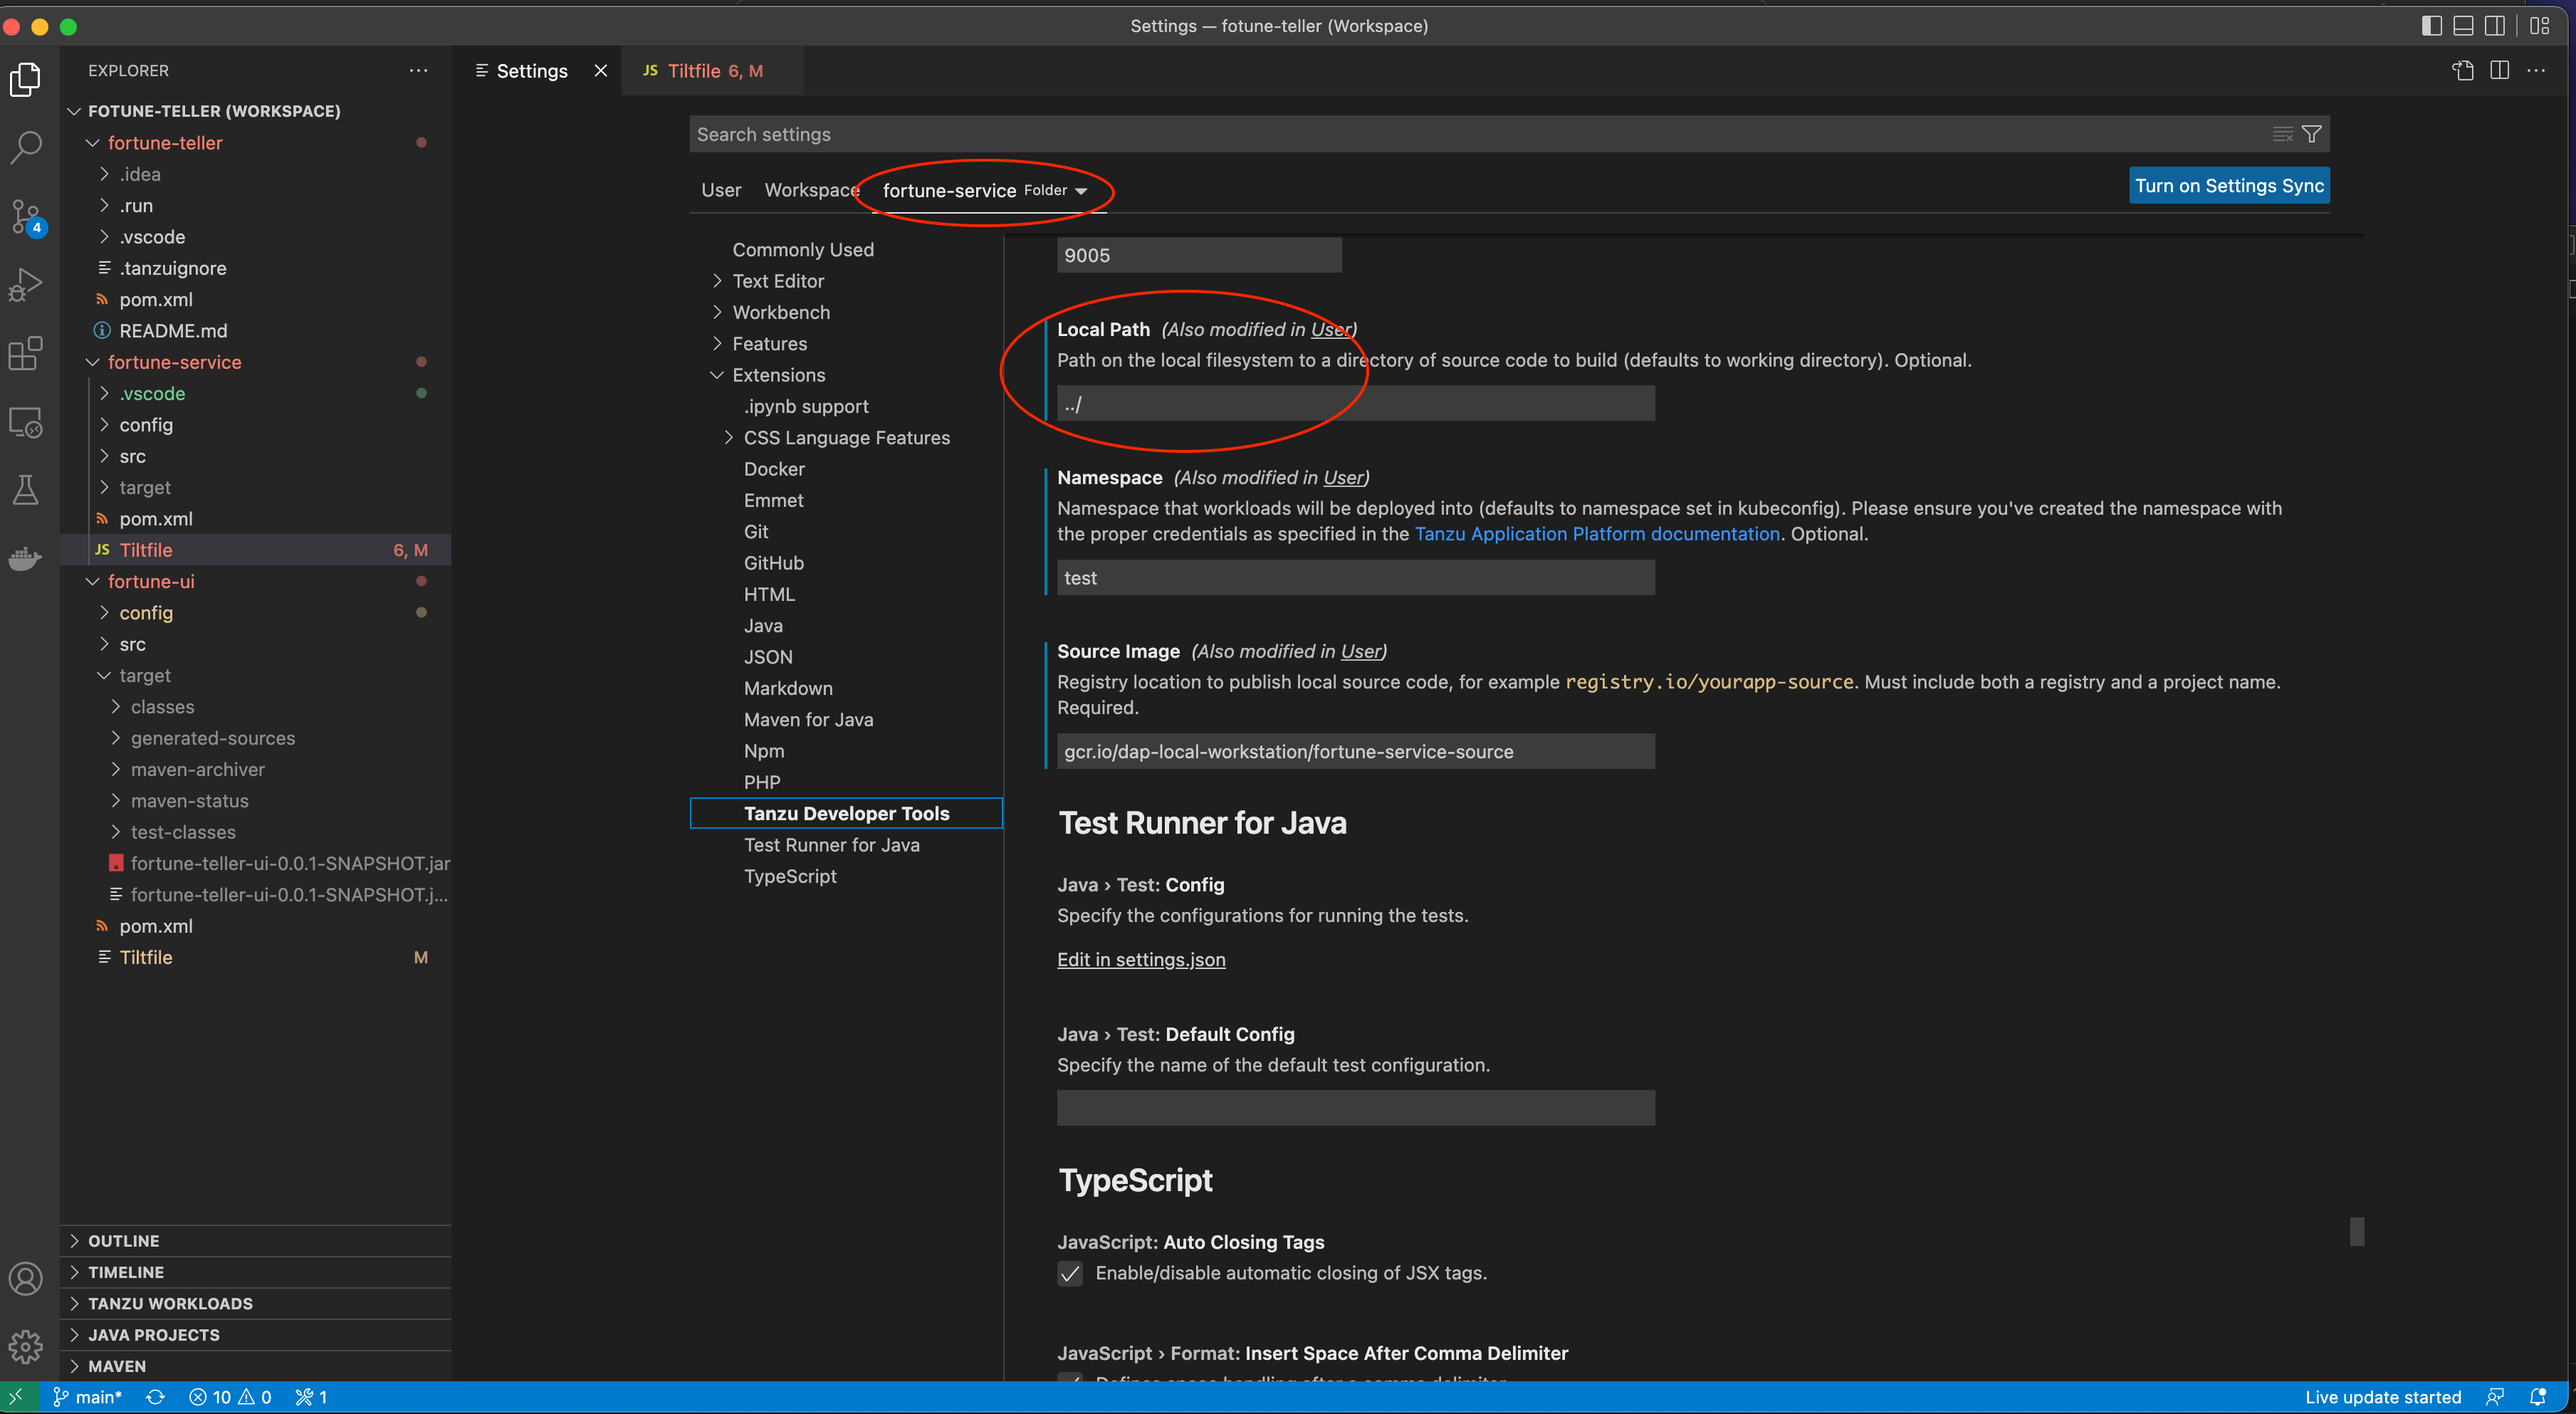Click the Namespace input containing test
The width and height of the screenshot is (2576, 1414).
pyautogui.click(x=1356, y=578)
